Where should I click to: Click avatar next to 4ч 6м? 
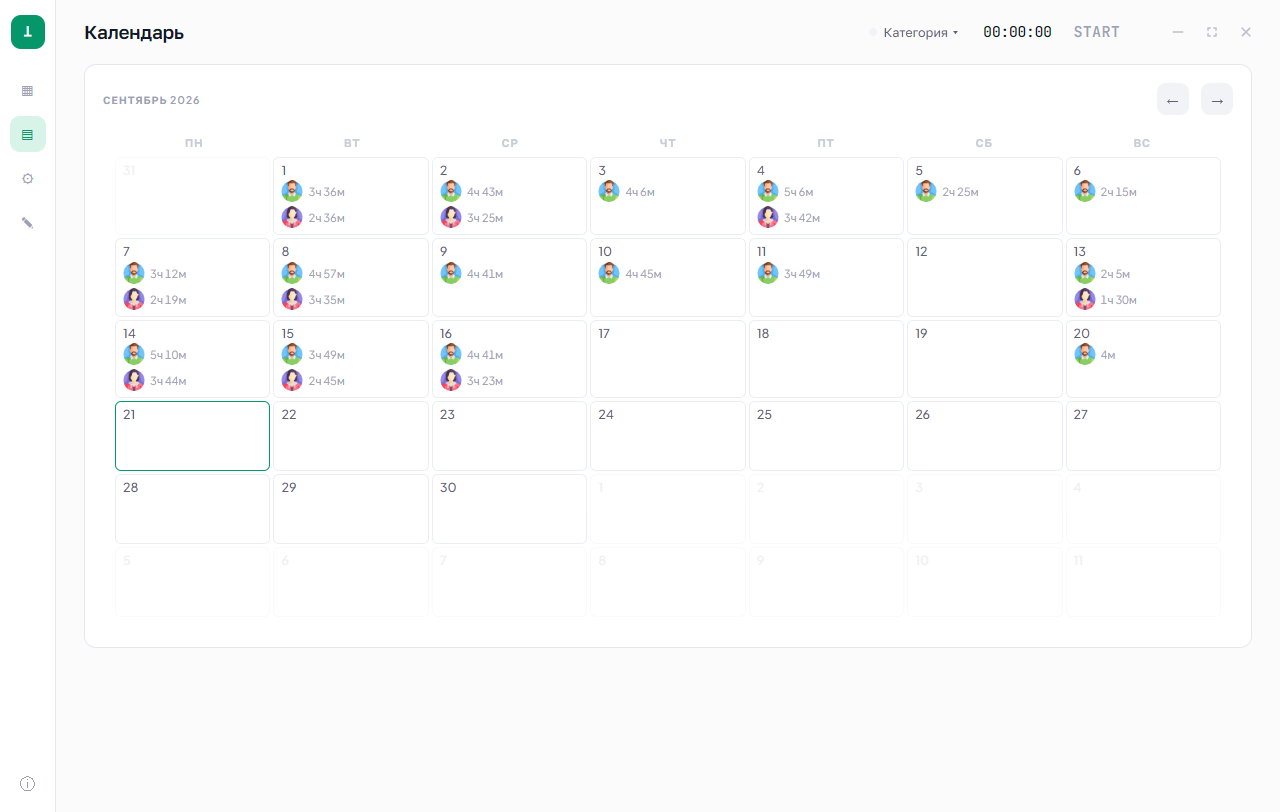tap(609, 191)
